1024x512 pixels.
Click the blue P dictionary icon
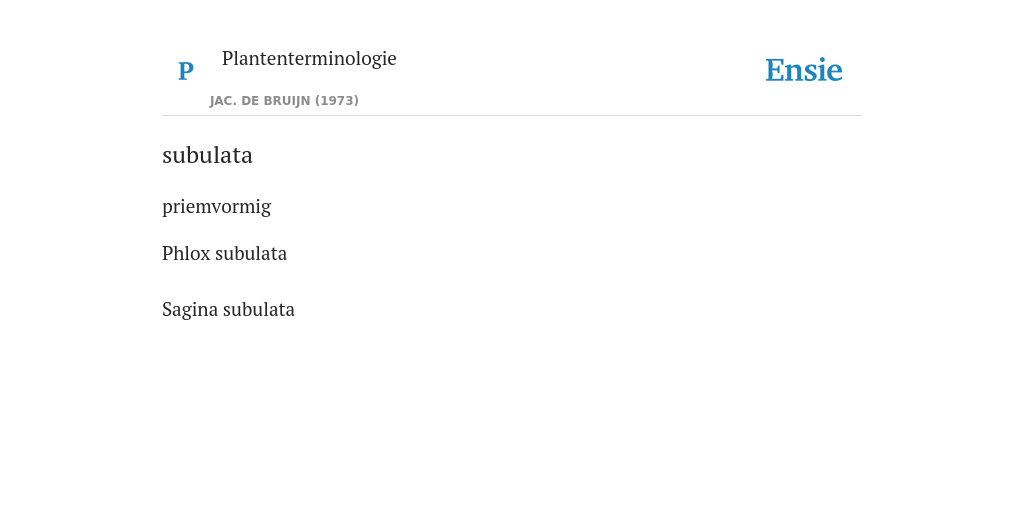tap(185, 71)
